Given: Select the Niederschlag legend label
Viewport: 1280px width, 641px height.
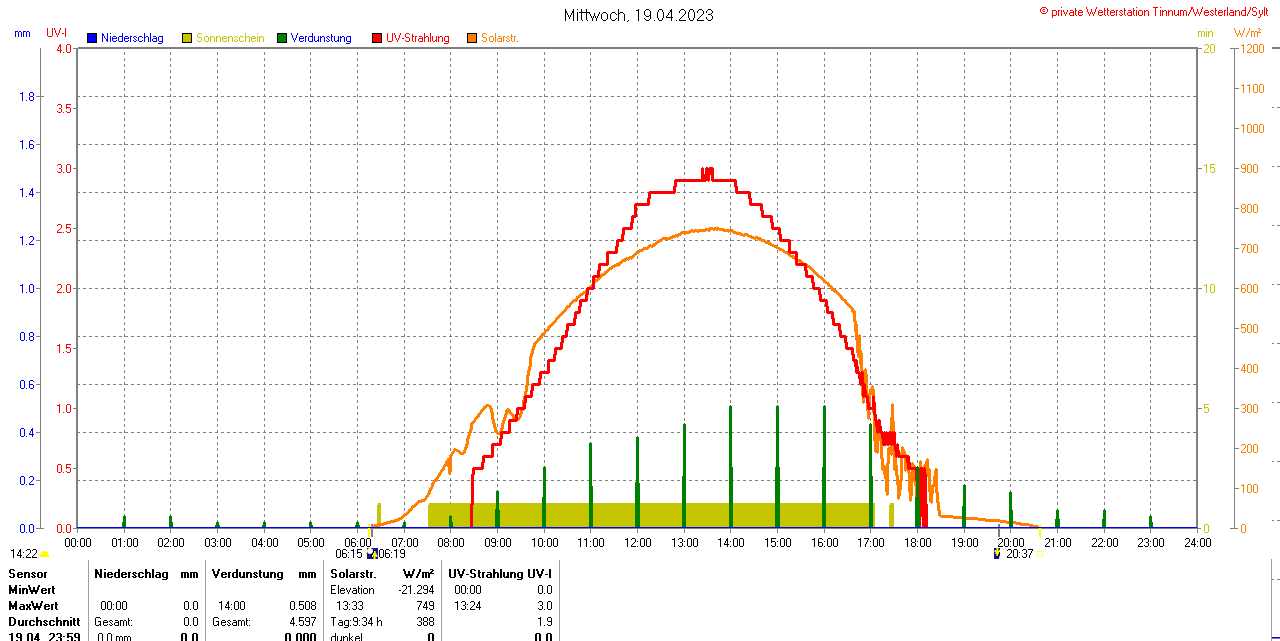Looking at the screenshot, I should 132,38.
